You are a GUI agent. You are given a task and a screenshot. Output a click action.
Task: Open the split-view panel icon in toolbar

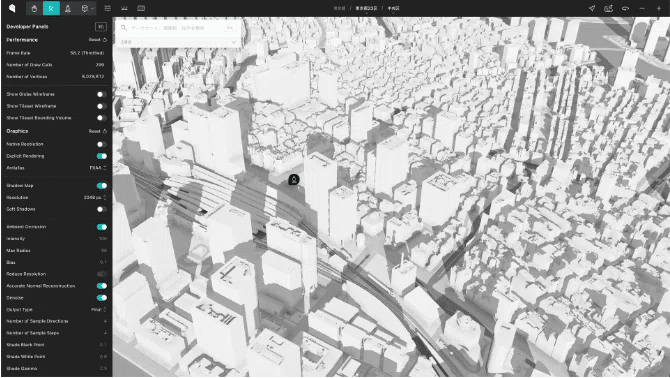(141, 9)
